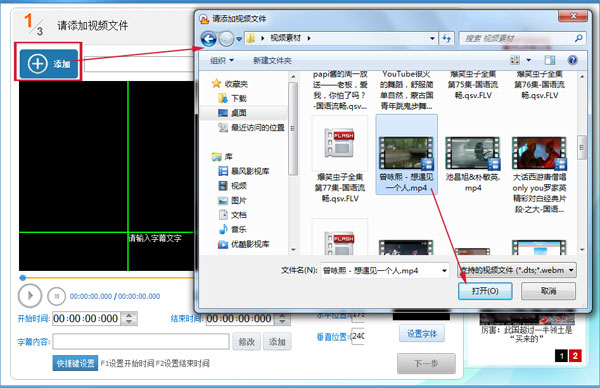Image resolution: width=600 pixels, height=388 pixels.
Task: Click the video file path field
Action: (139, 64)
